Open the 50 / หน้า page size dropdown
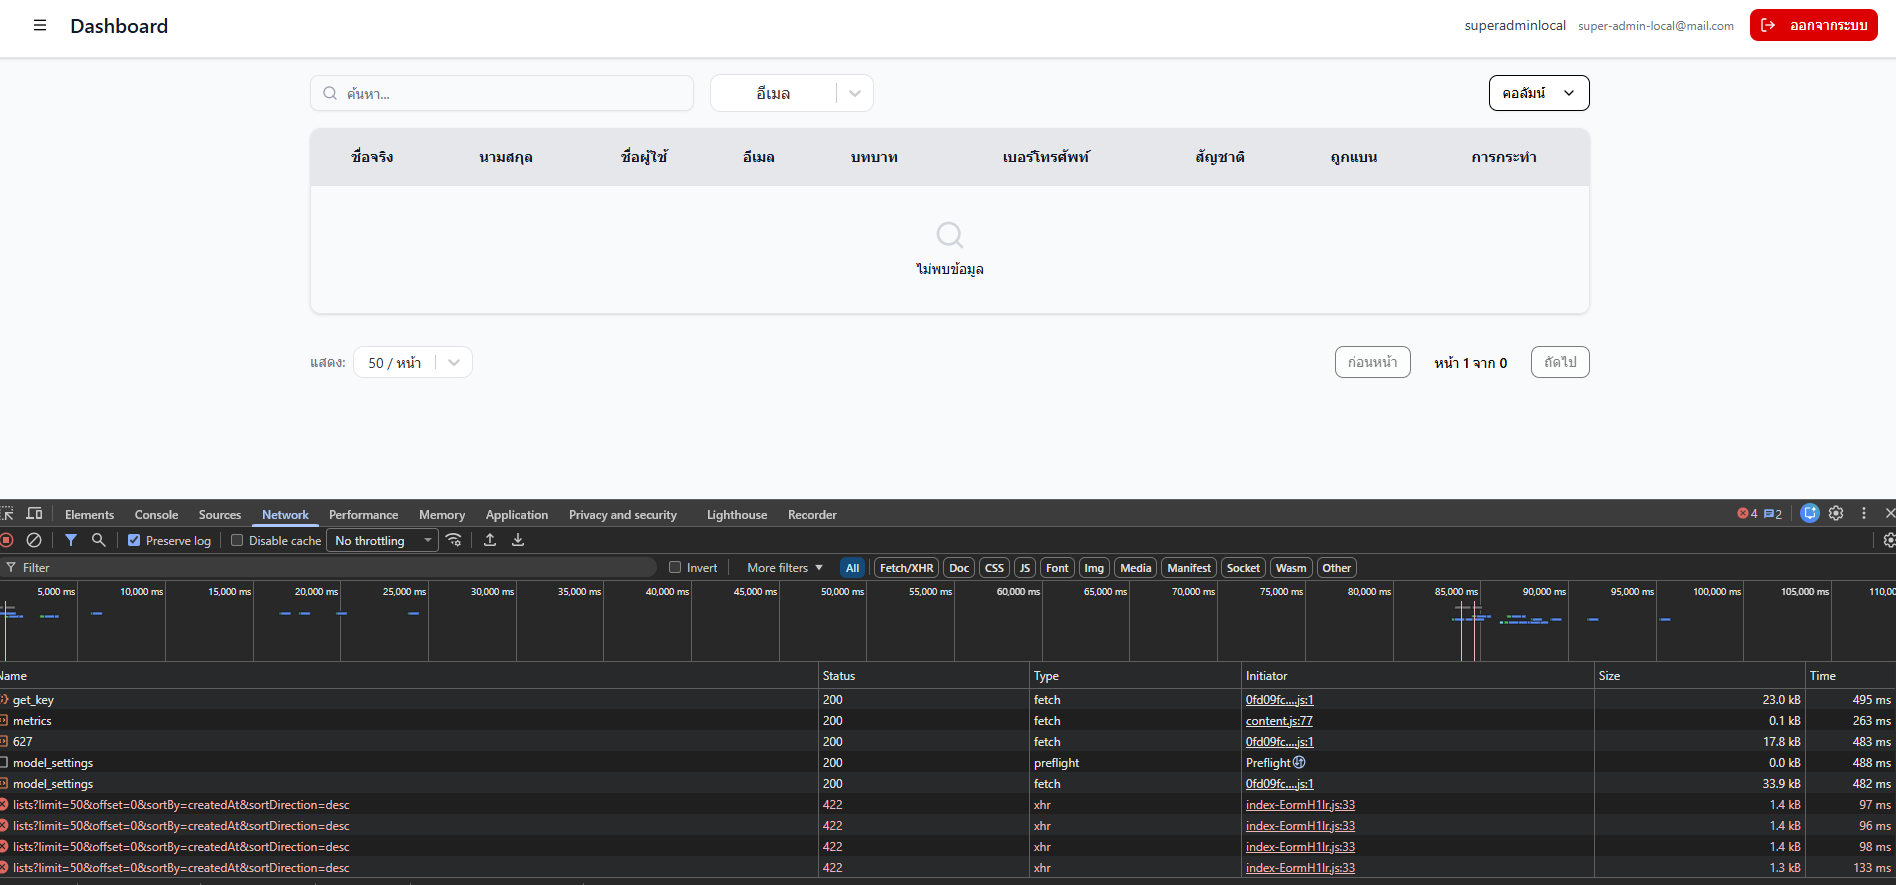Viewport: 1896px width, 885px height. coord(412,362)
